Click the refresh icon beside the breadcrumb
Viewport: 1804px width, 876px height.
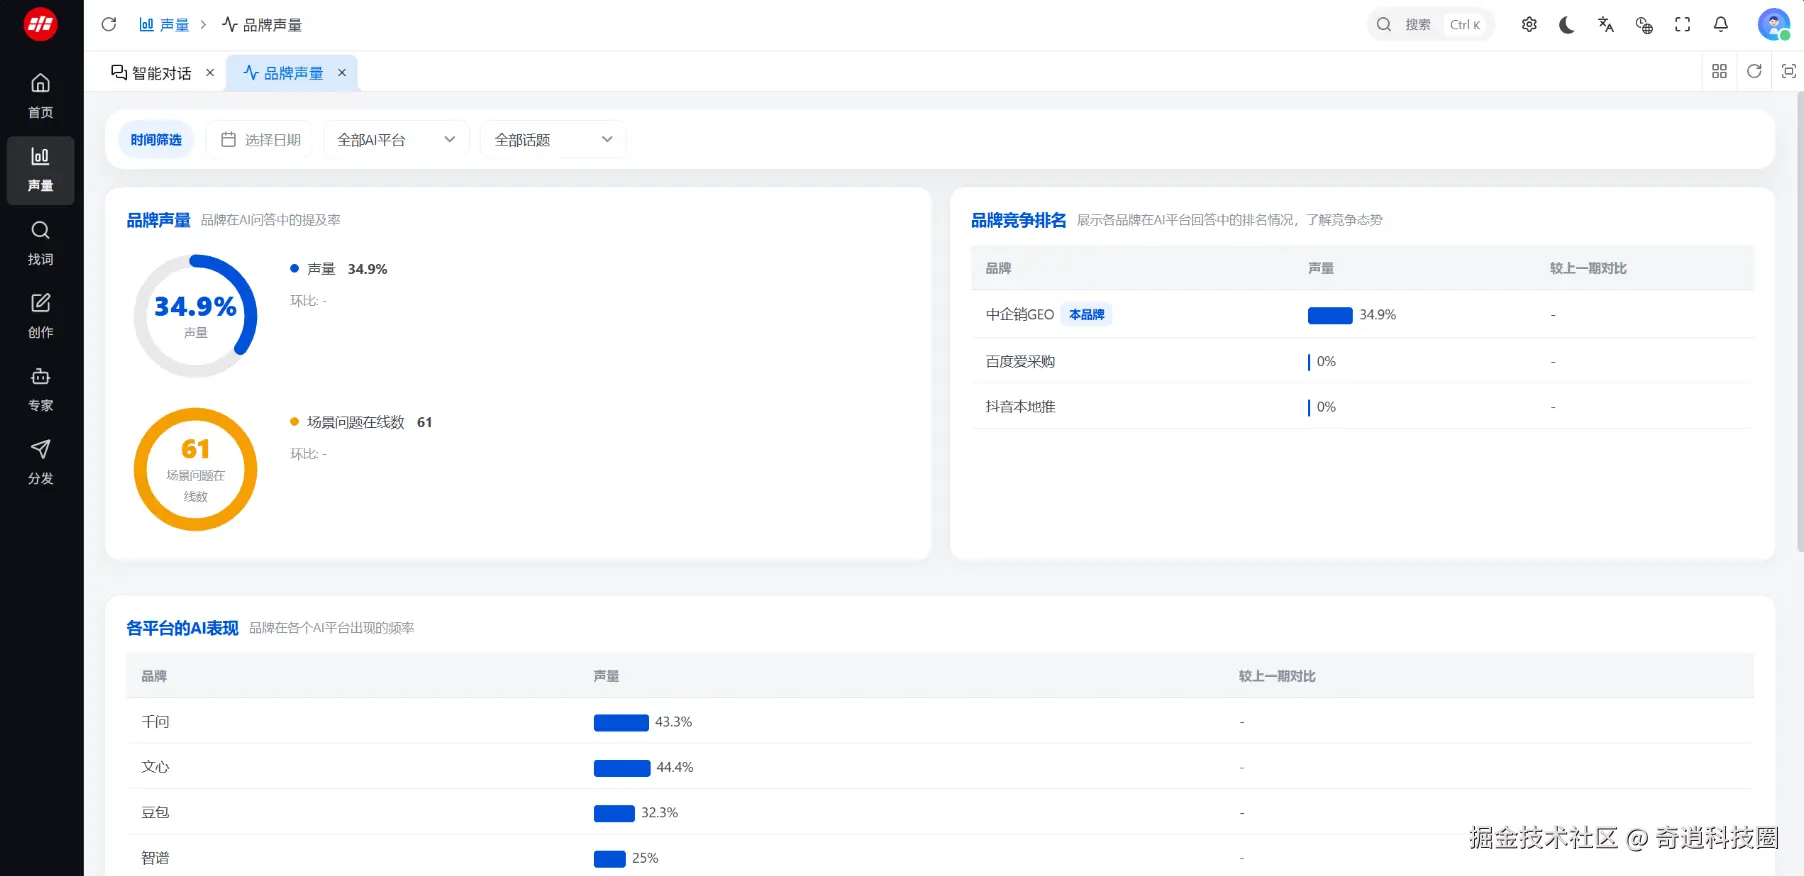(109, 24)
